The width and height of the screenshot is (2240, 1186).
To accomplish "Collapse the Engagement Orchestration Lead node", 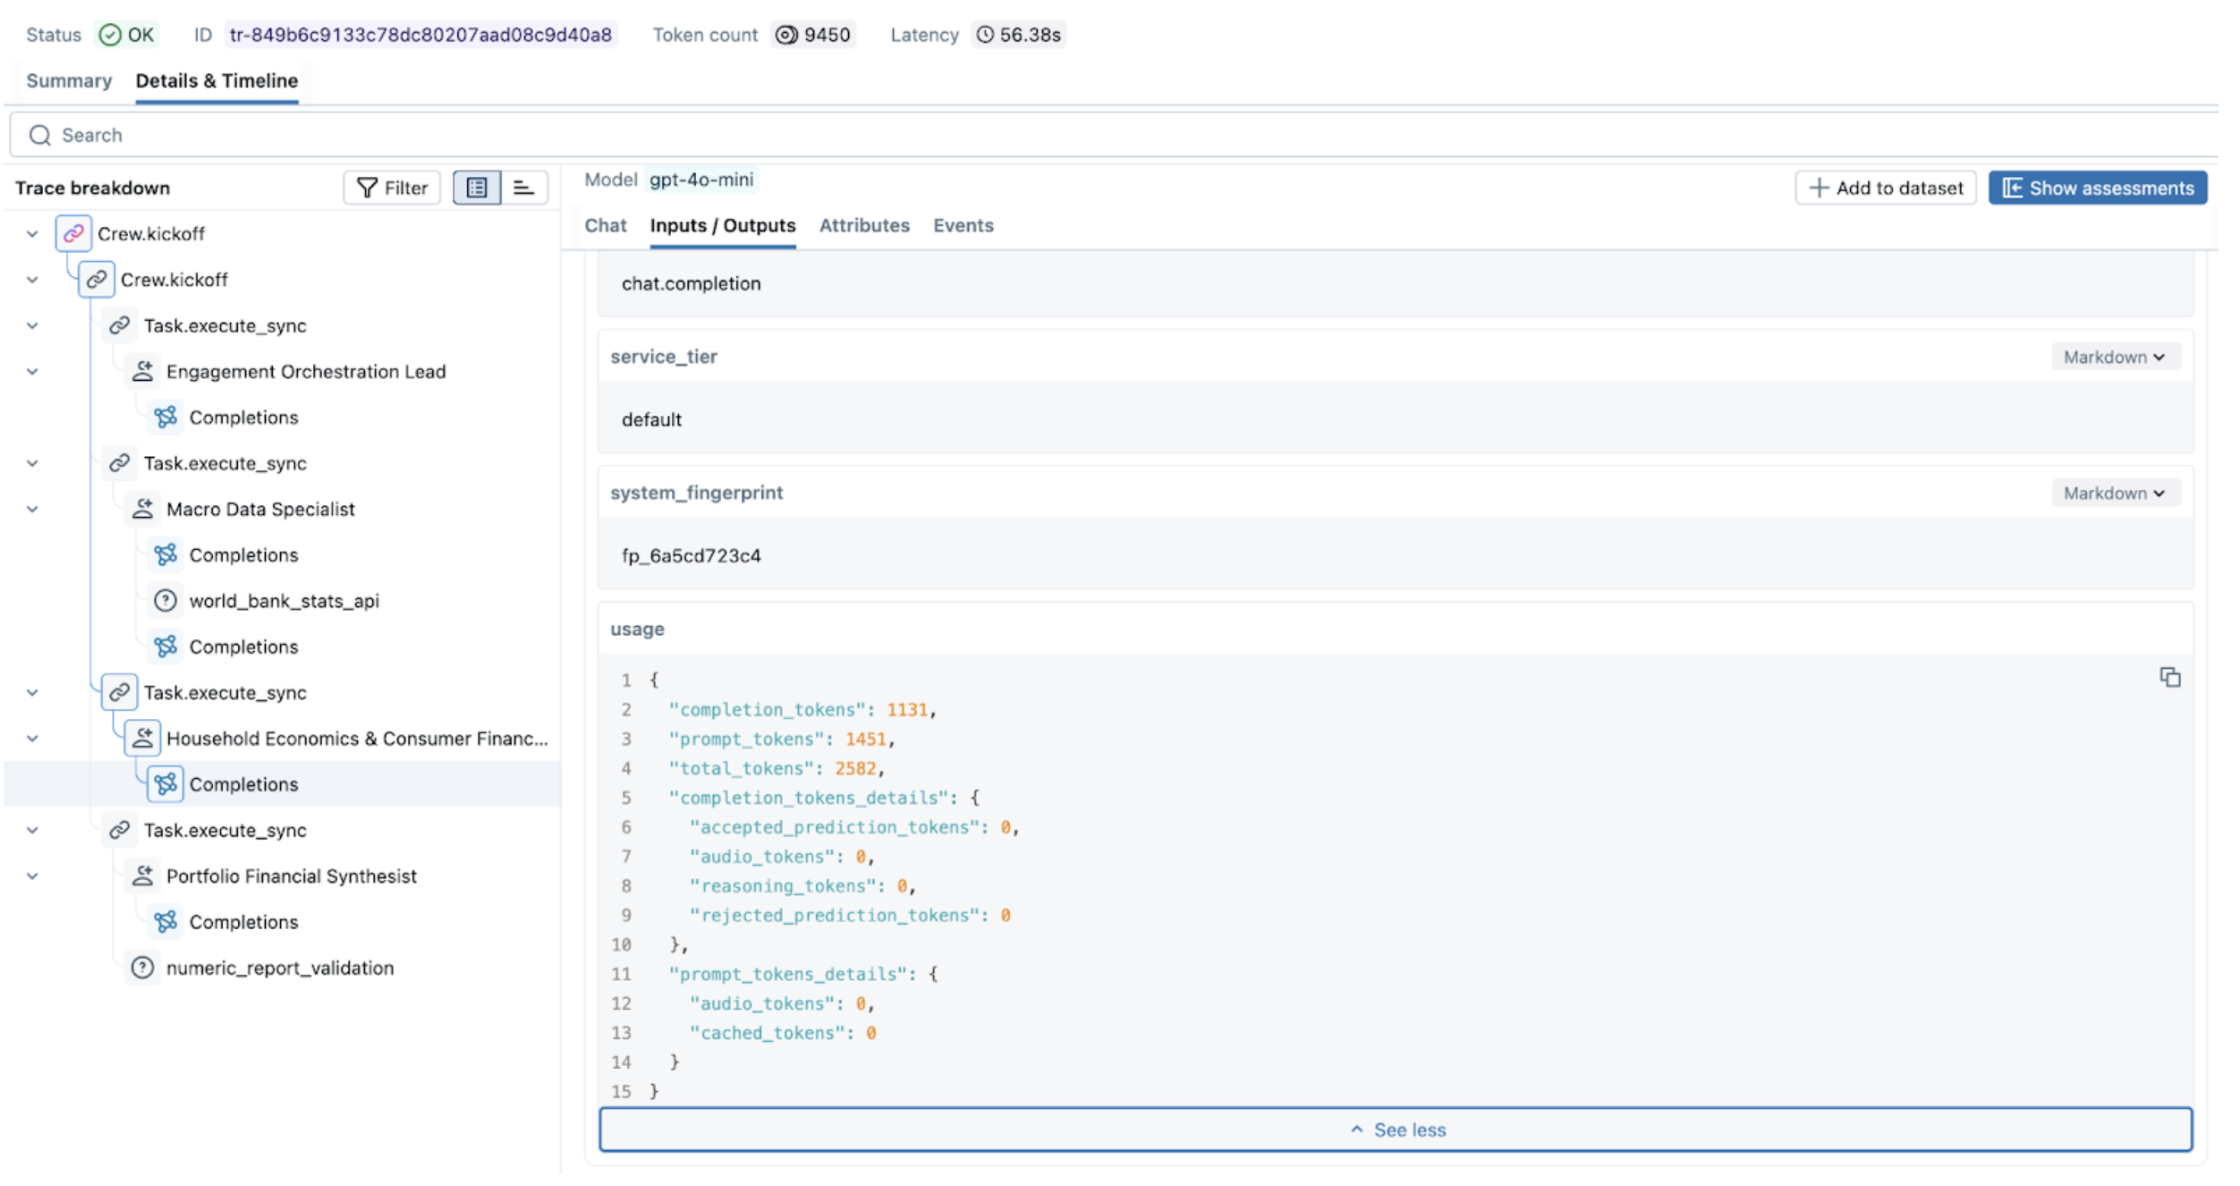I will 32,372.
